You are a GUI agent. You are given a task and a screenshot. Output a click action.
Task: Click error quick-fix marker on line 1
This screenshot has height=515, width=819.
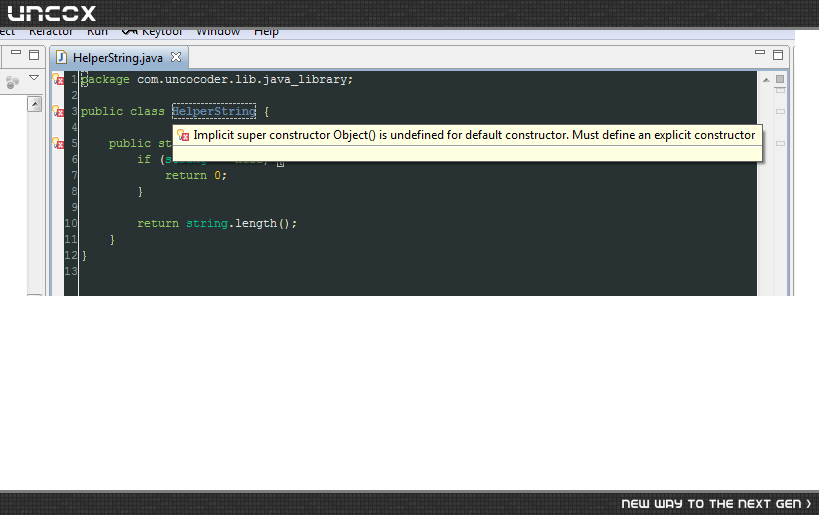point(58,79)
